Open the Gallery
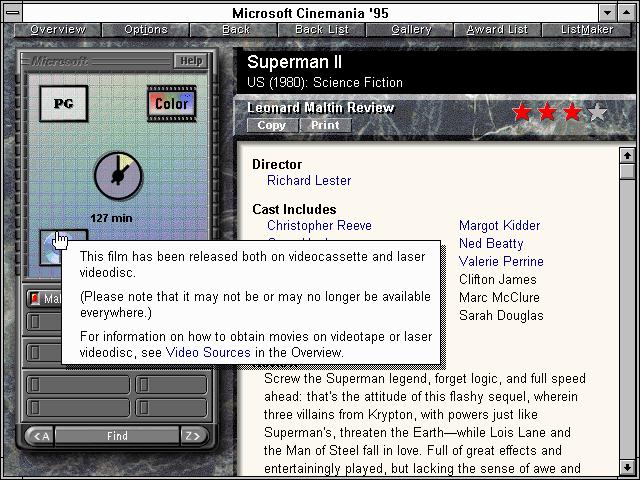The image size is (640, 480). click(x=411, y=30)
